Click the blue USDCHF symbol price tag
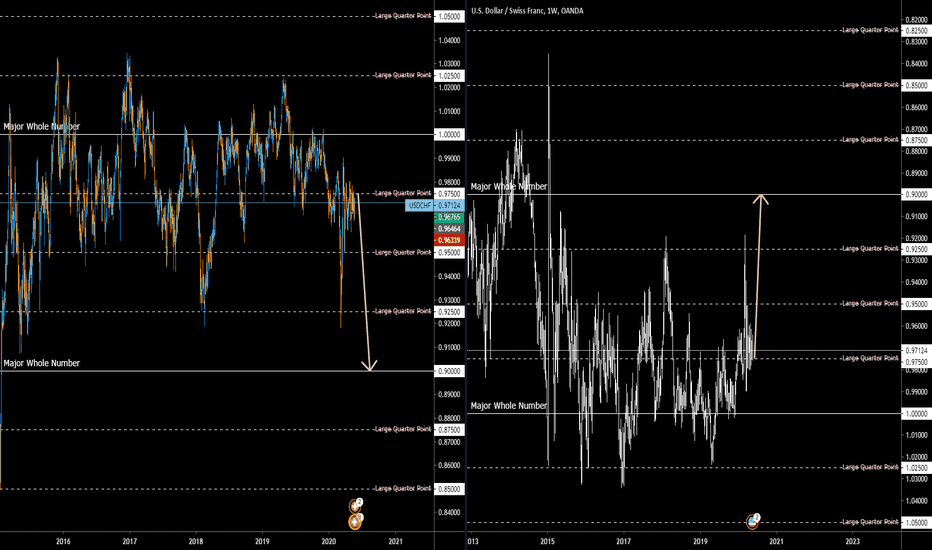The image size is (932, 550). [x=420, y=205]
